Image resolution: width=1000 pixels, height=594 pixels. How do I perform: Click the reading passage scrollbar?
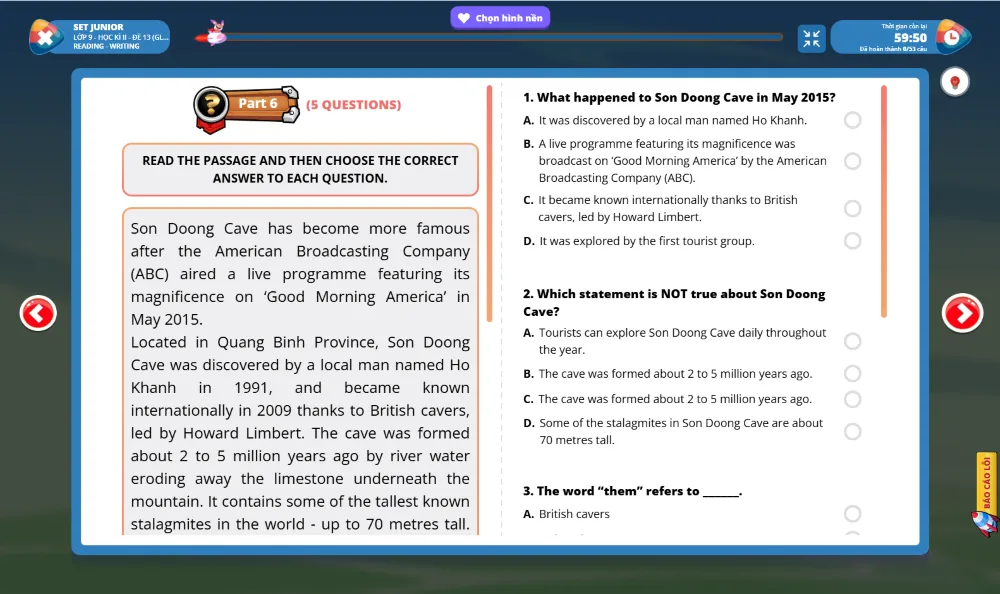click(489, 203)
